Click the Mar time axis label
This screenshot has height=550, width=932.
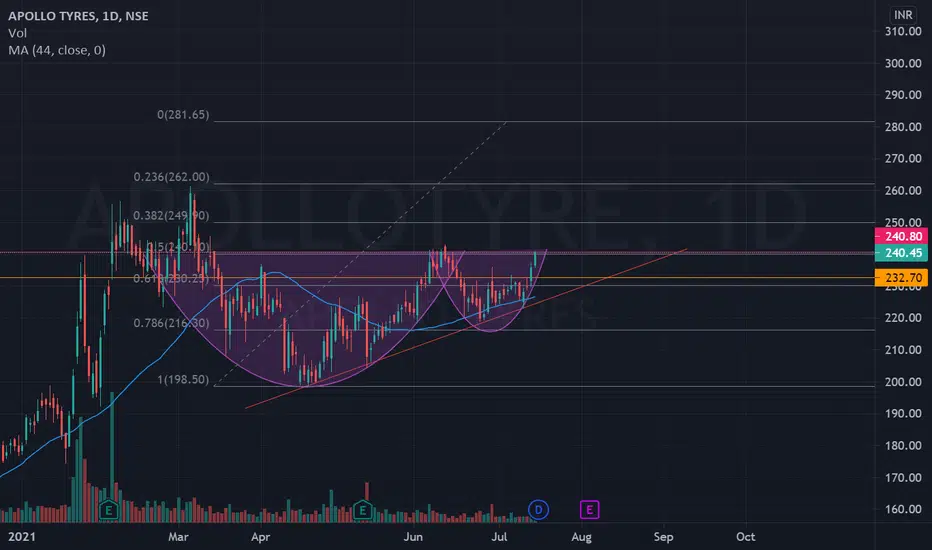pos(178,537)
